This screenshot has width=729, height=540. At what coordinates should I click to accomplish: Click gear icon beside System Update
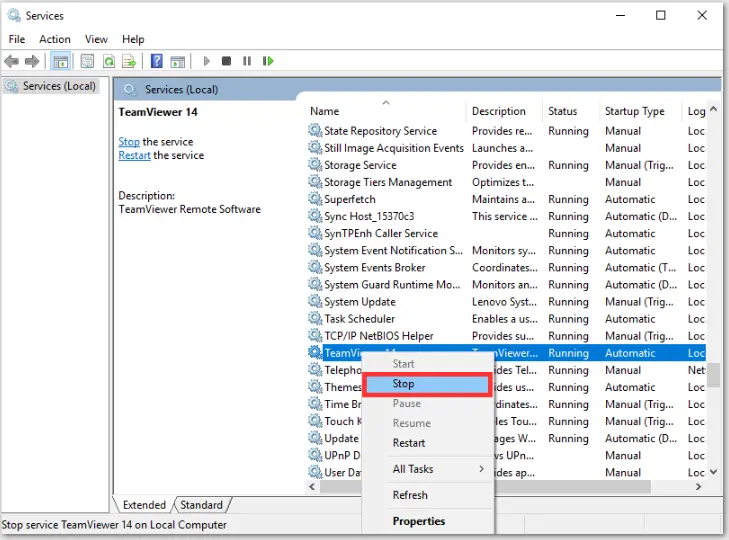[315, 301]
